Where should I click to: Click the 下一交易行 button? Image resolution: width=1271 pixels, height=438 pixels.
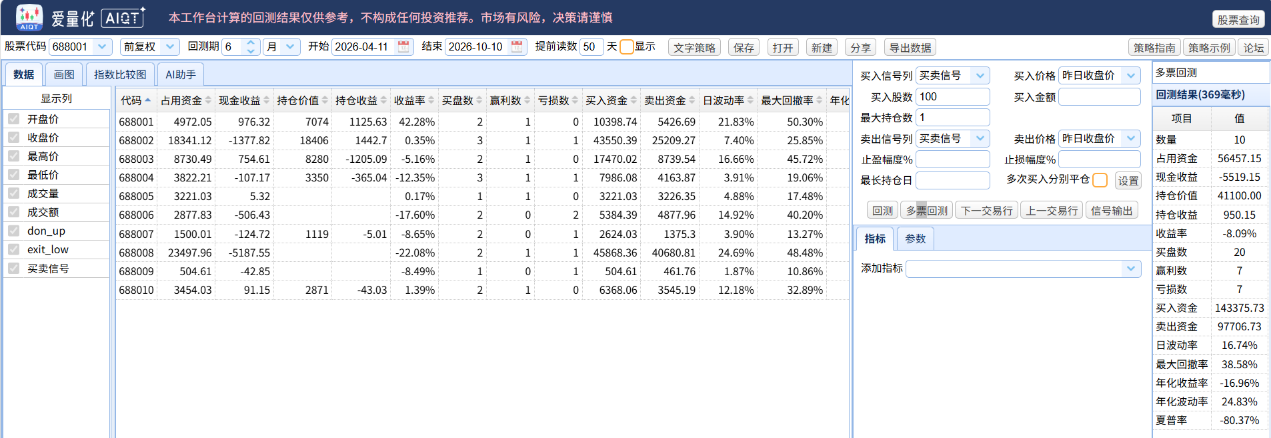pyautogui.click(x=986, y=210)
